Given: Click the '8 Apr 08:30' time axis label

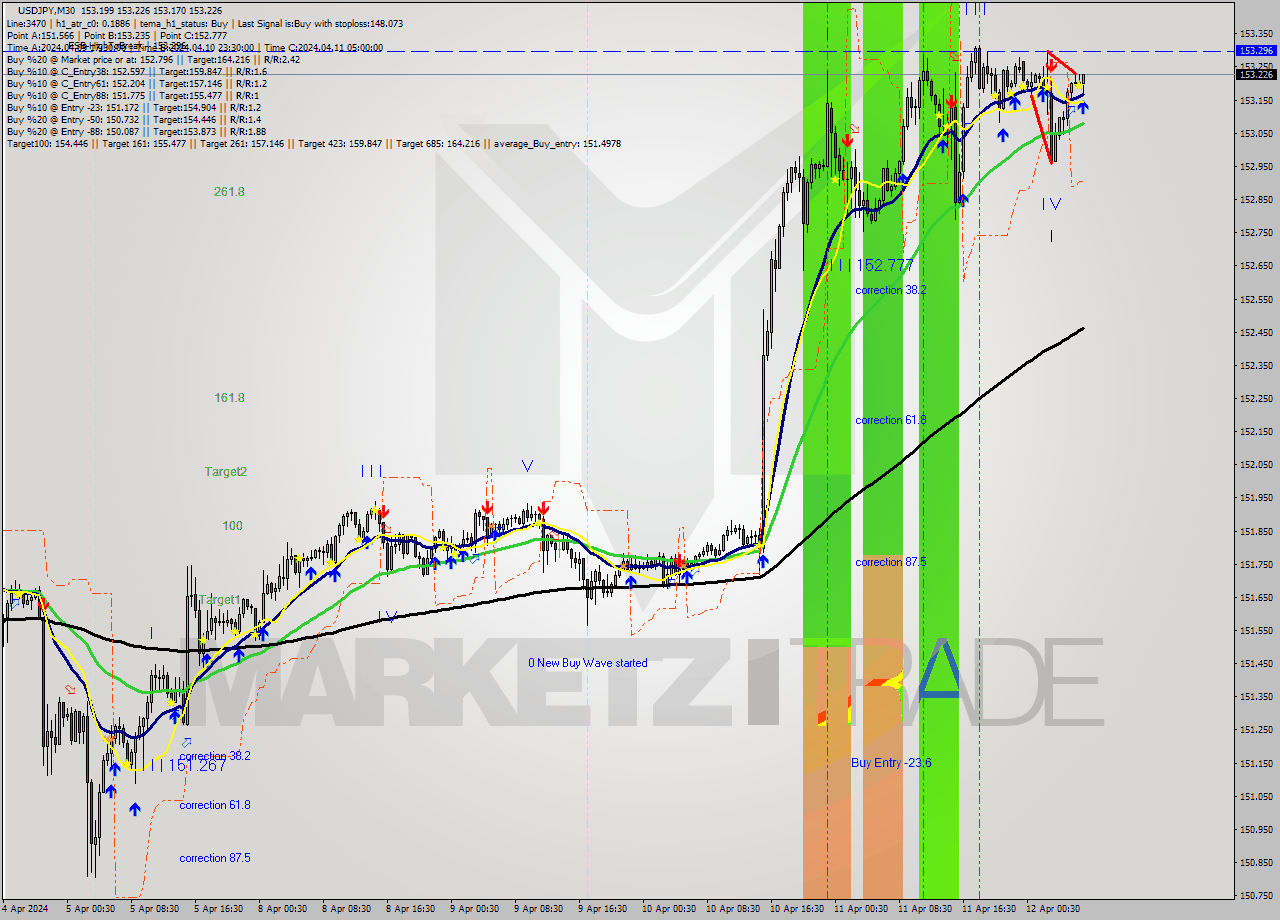Looking at the screenshot, I should tap(346, 909).
